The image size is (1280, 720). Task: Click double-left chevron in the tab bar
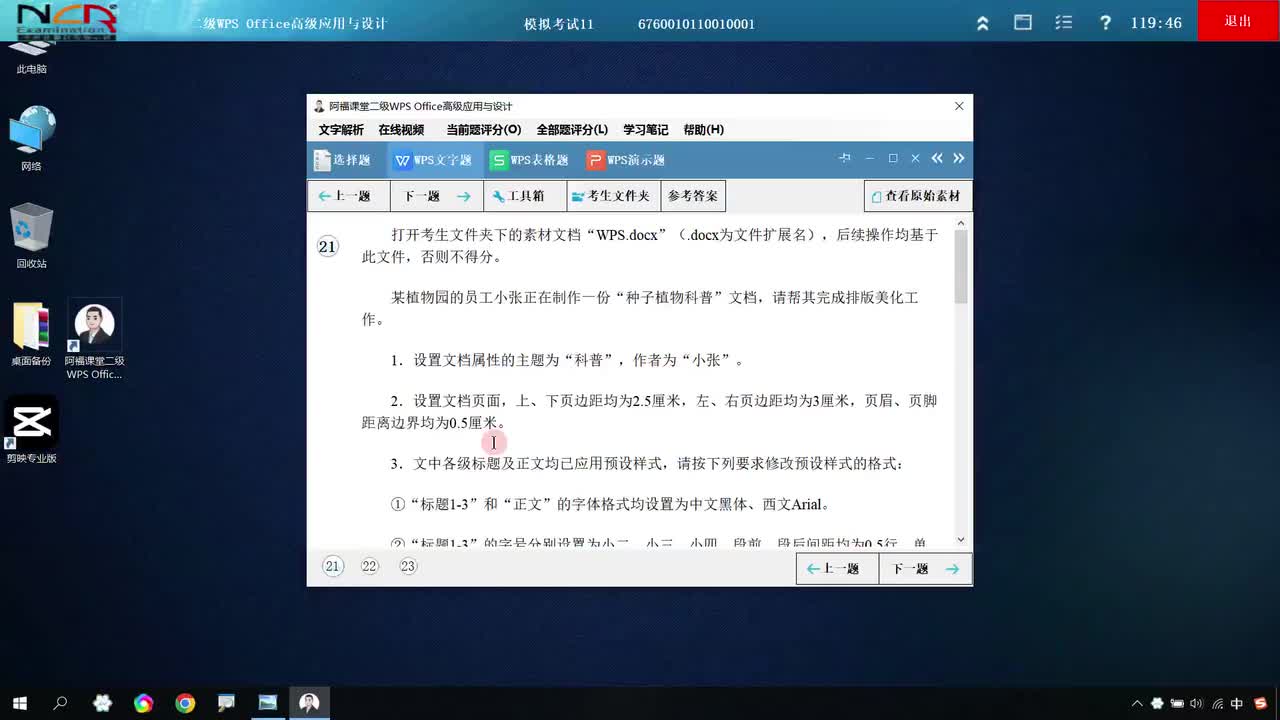click(937, 158)
